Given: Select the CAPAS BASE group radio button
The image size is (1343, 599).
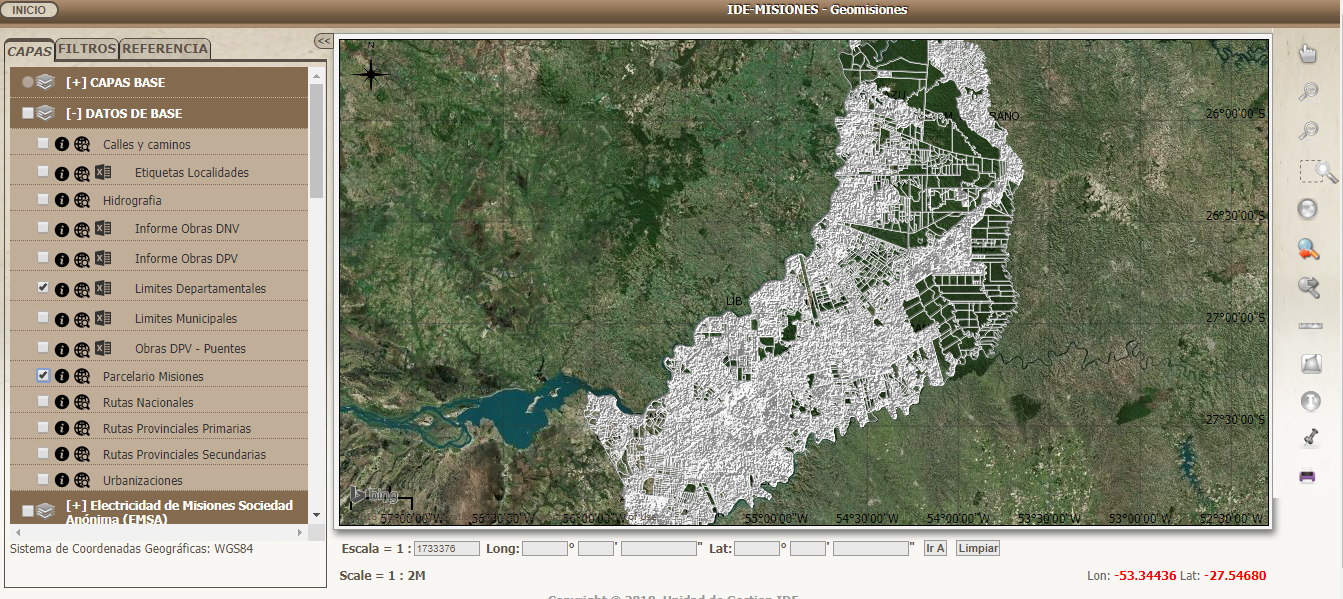Looking at the screenshot, I should pos(28,82).
